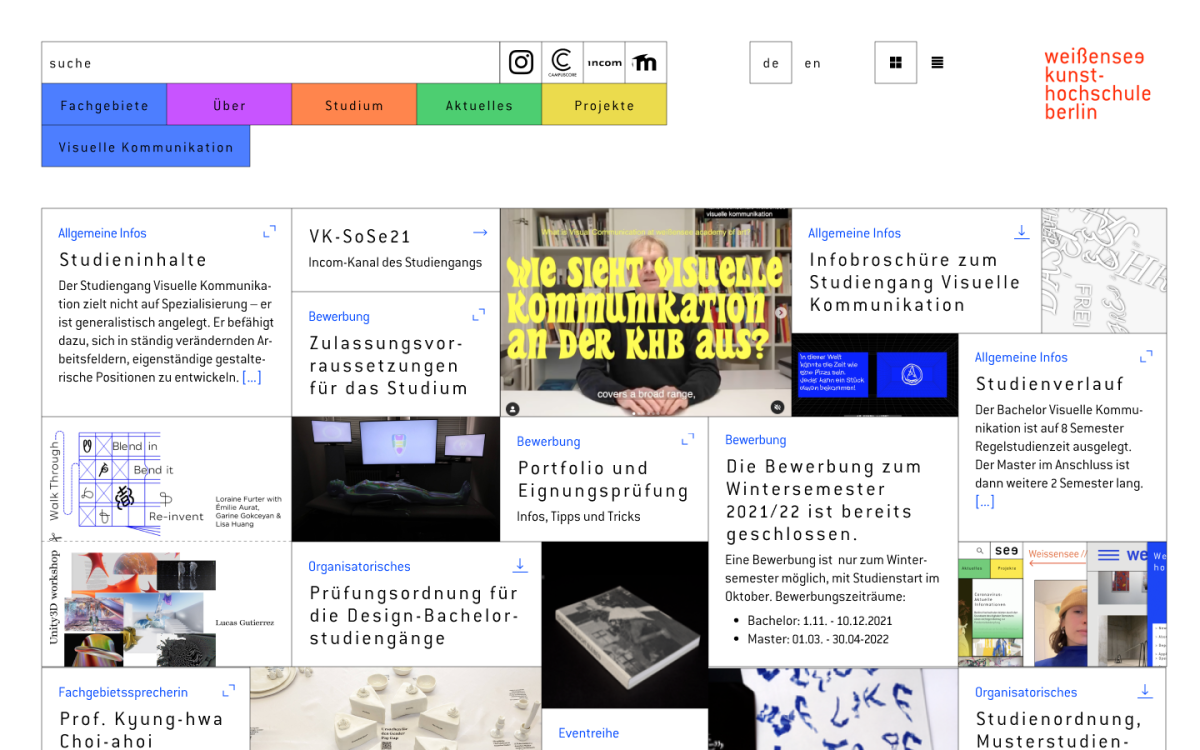The image size is (1200, 750).
Task: Unmute the video with the speaker icon
Action: click(777, 407)
